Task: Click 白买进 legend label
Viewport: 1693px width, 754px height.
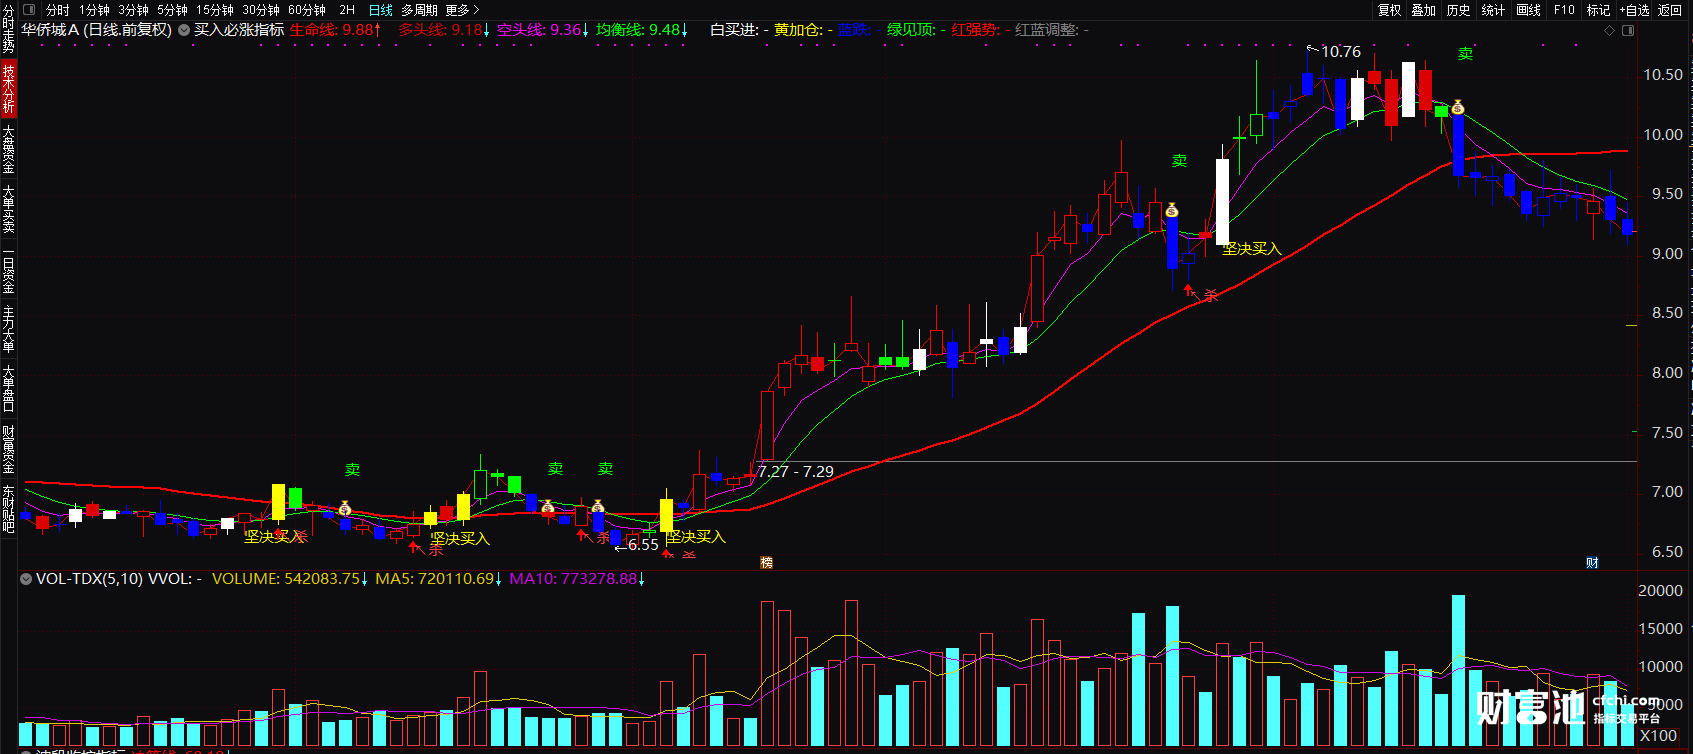Action: click(739, 30)
